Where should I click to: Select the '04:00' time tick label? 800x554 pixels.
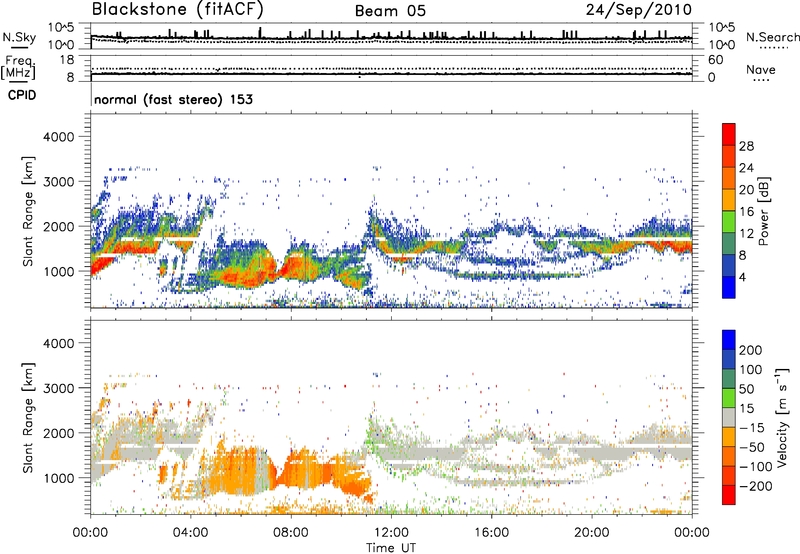click(190, 533)
